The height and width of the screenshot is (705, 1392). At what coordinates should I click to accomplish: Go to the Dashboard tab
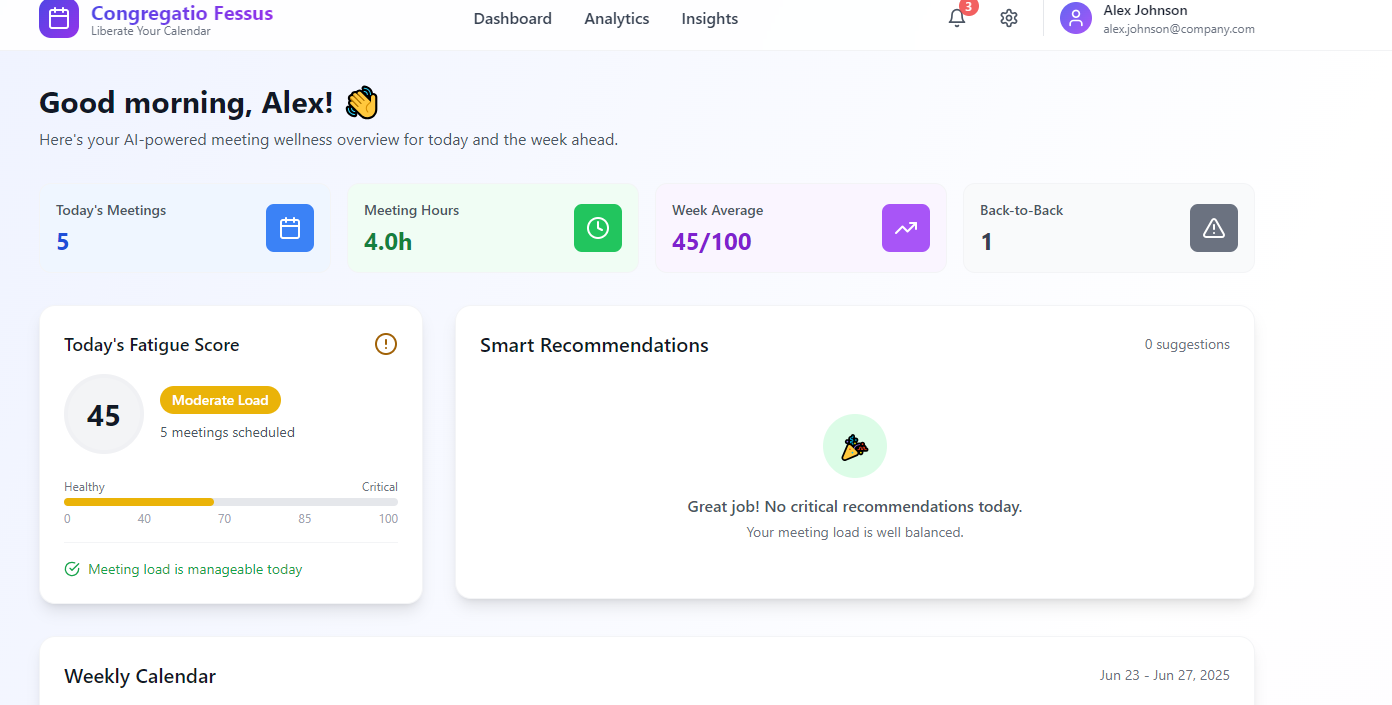tap(513, 19)
